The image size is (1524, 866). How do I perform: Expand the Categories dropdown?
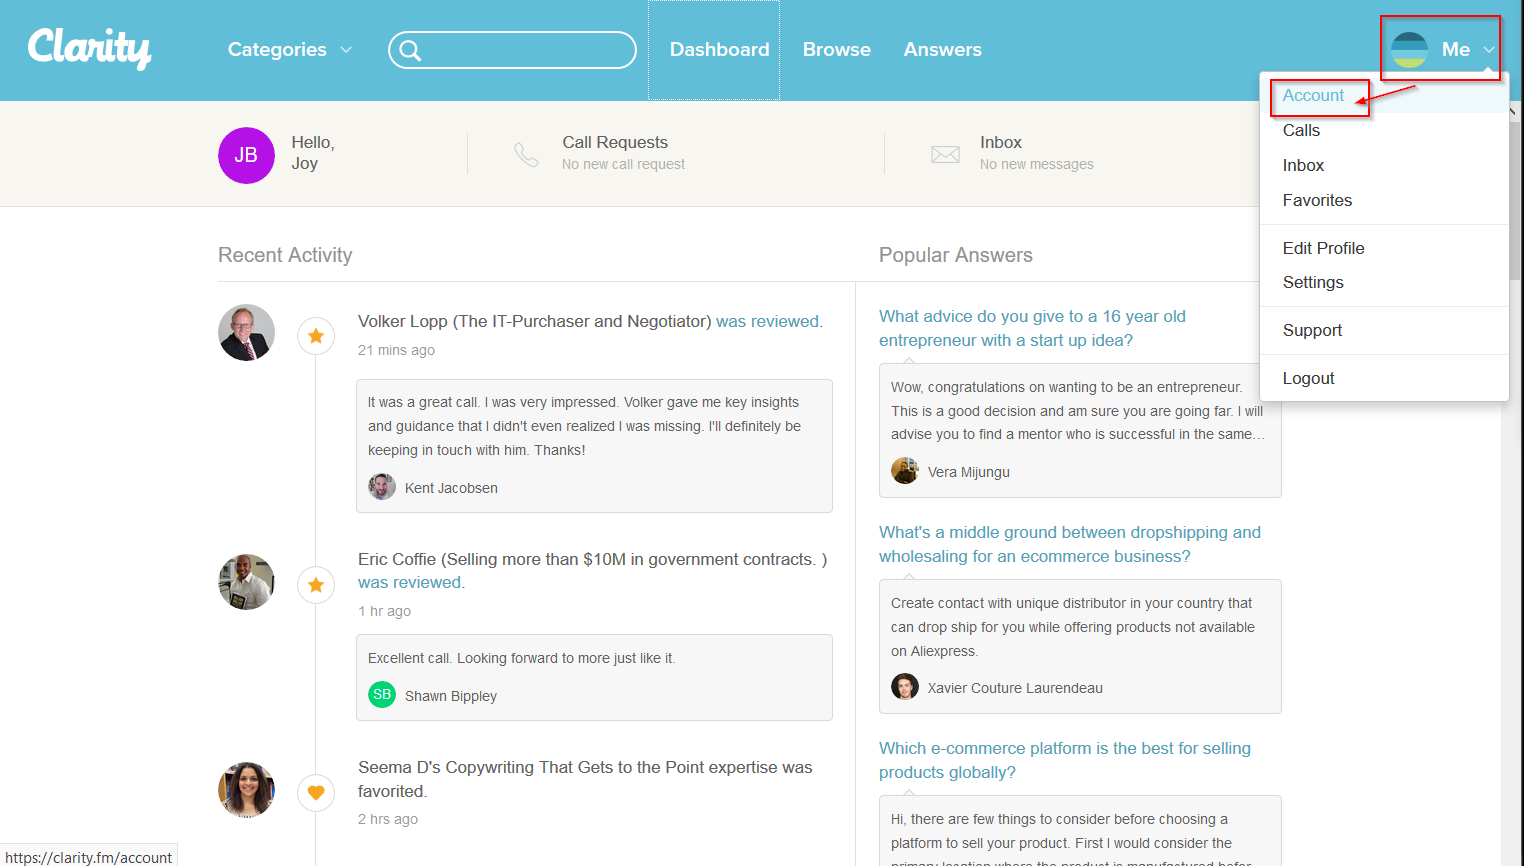pos(290,49)
